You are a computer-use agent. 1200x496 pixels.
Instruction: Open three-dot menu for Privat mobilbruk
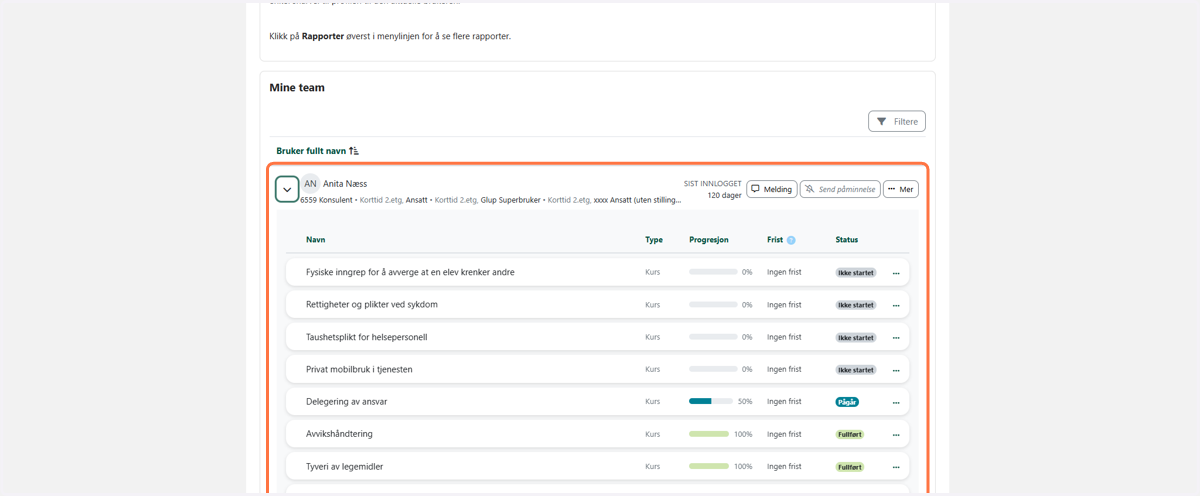pyautogui.click(x=896, y=370)
